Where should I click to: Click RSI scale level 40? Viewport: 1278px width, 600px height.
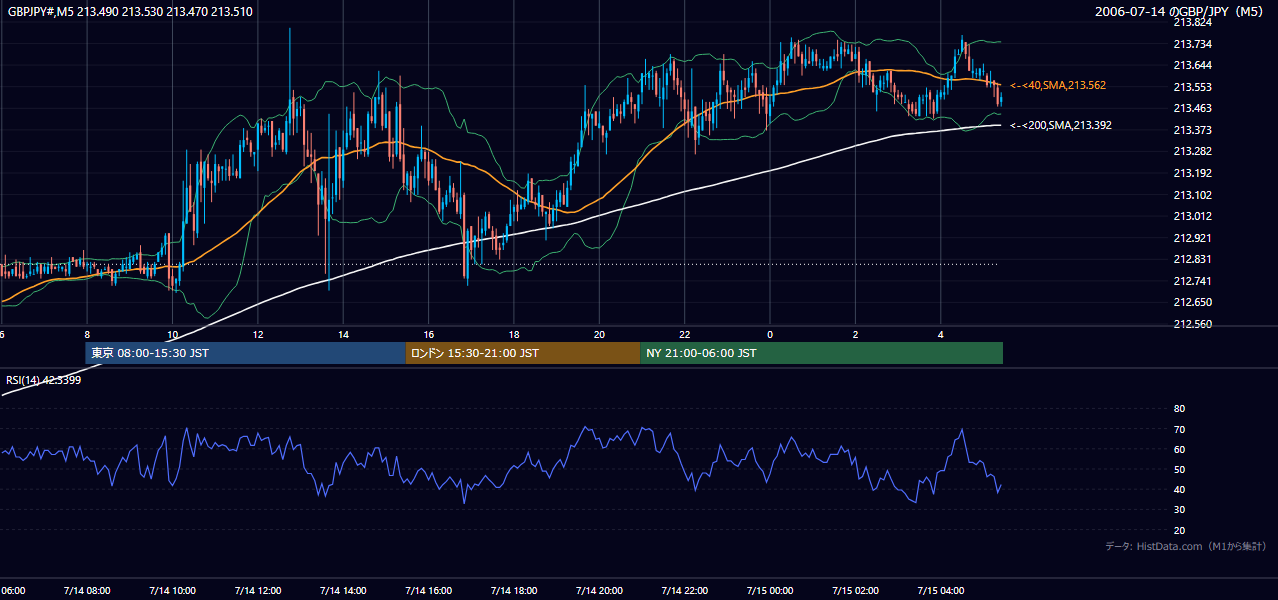pos(1179,490)
